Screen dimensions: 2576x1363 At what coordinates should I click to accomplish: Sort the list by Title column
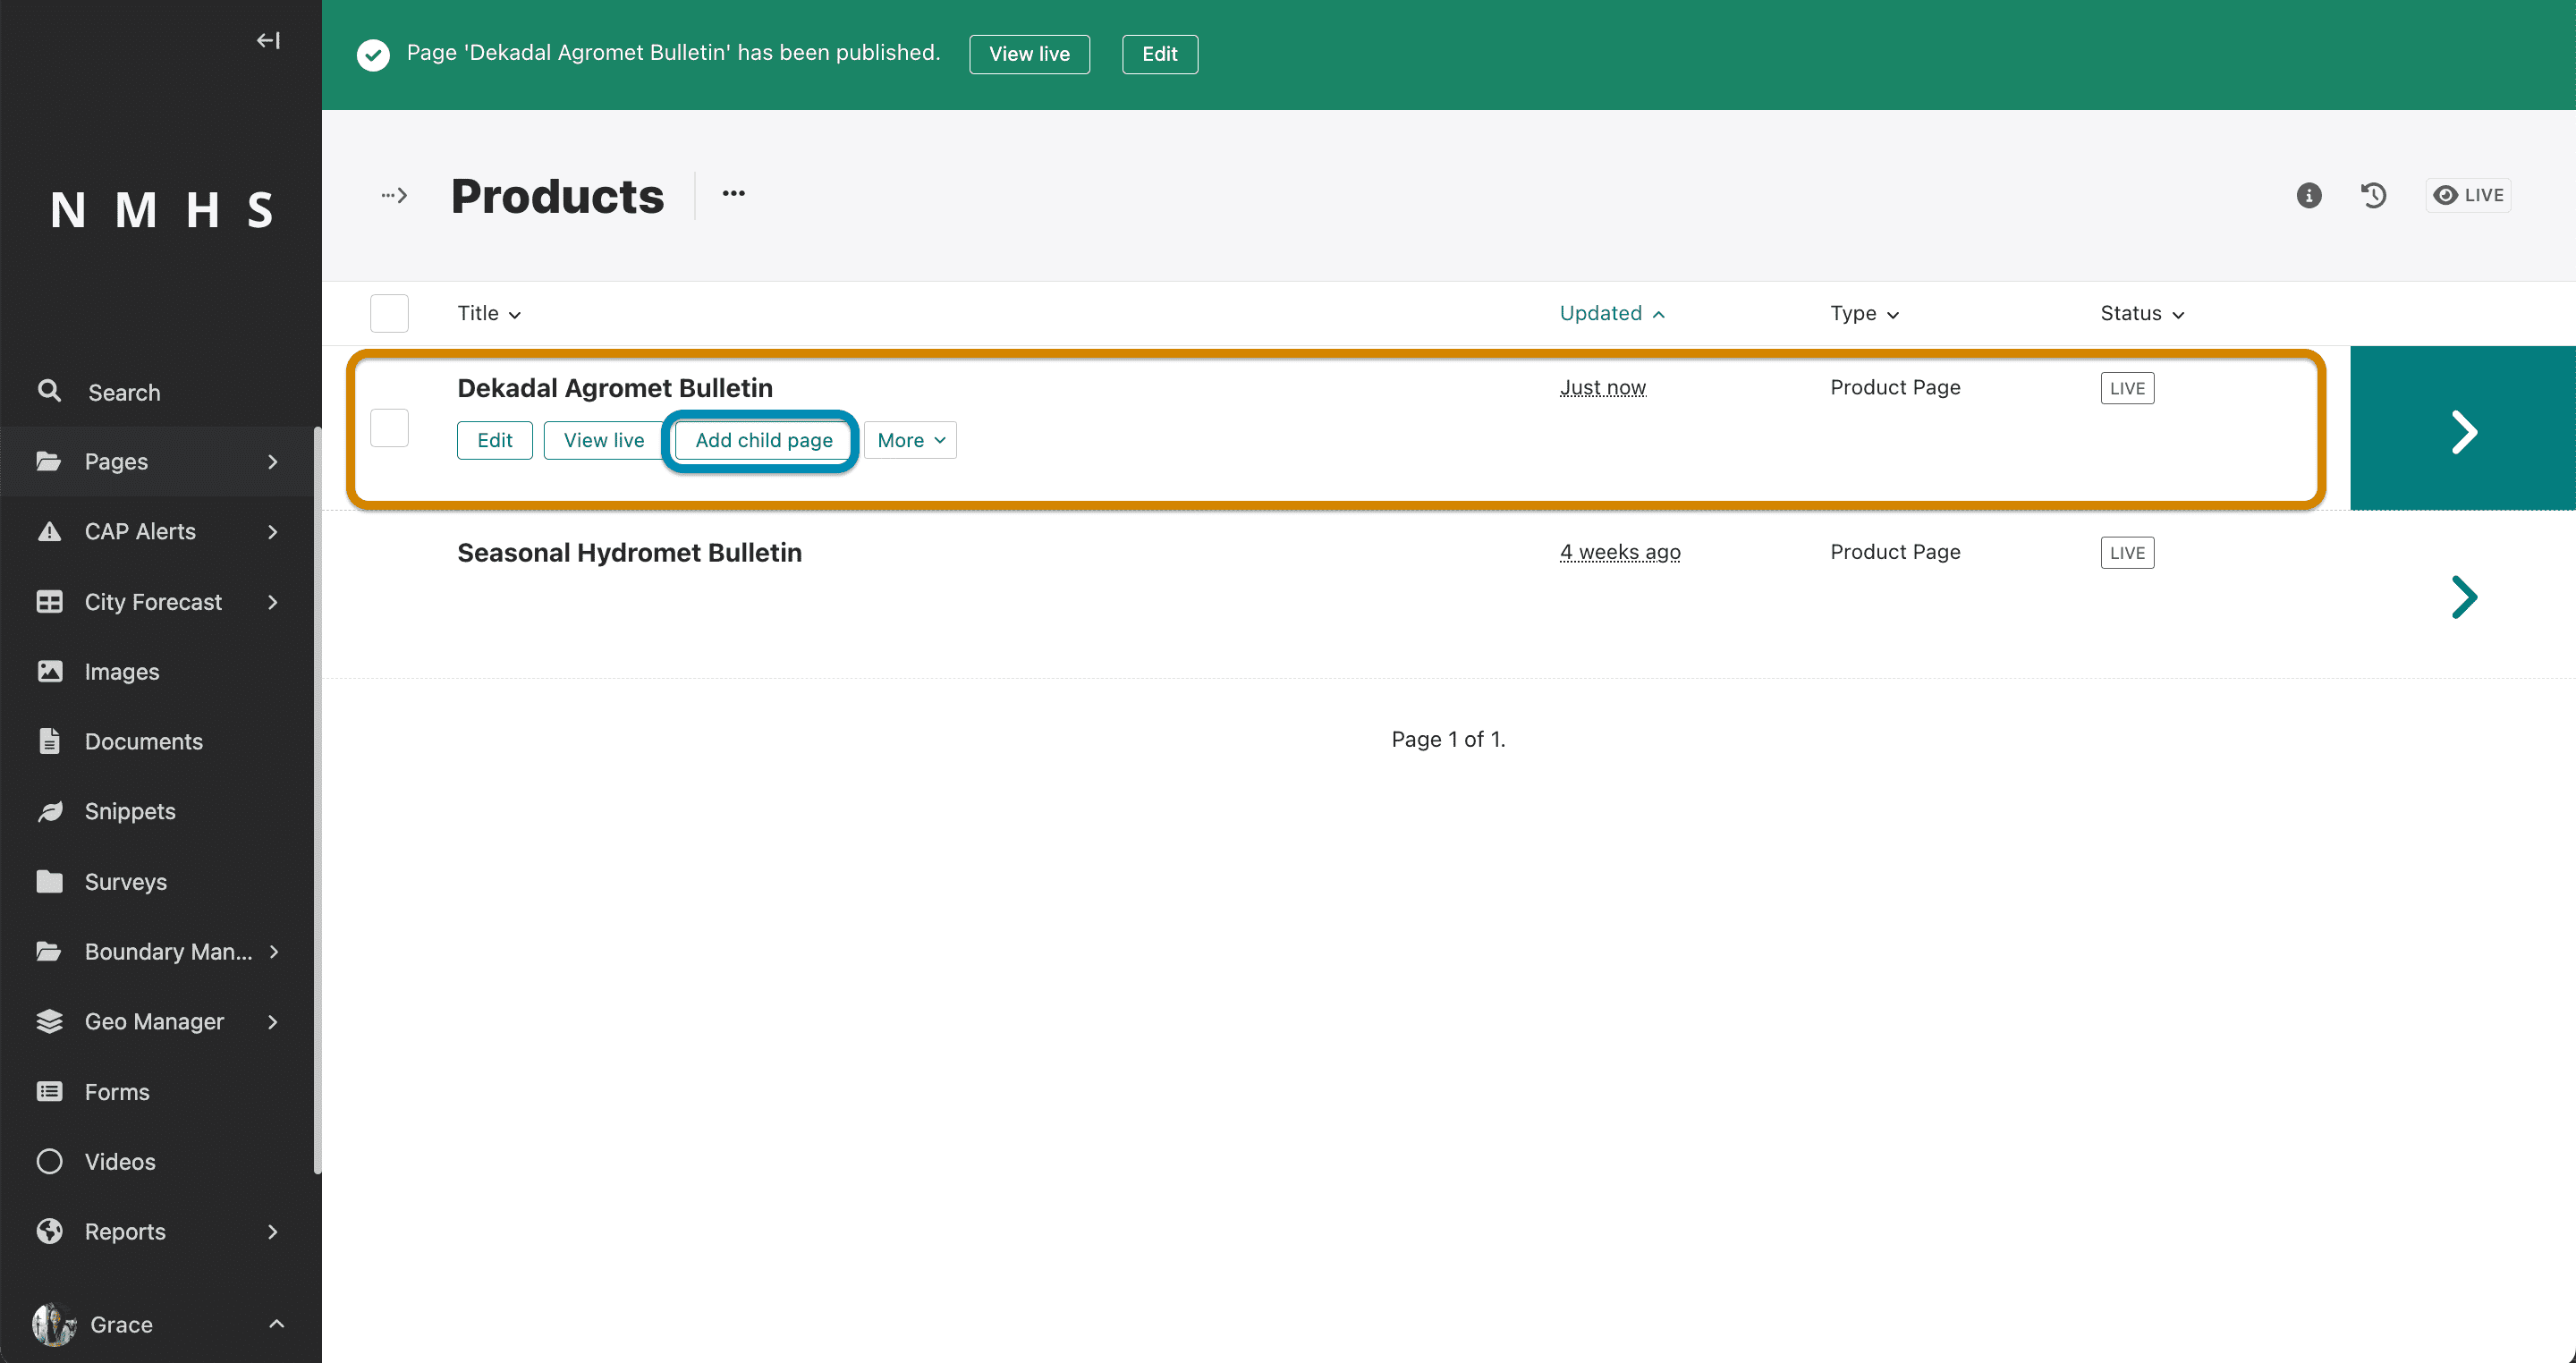click(489, 313)
